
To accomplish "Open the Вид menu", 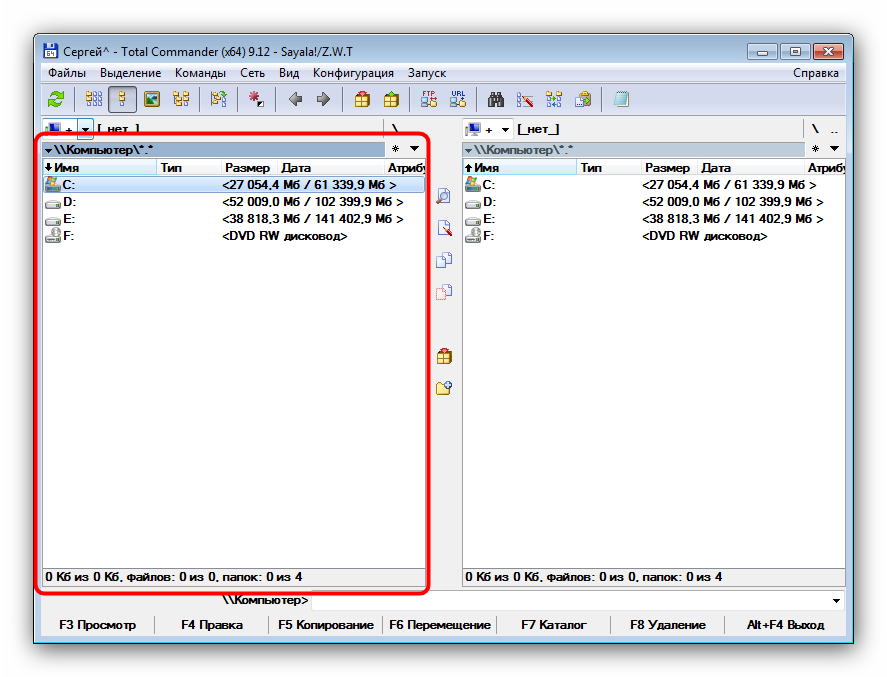I will (289, 73).
